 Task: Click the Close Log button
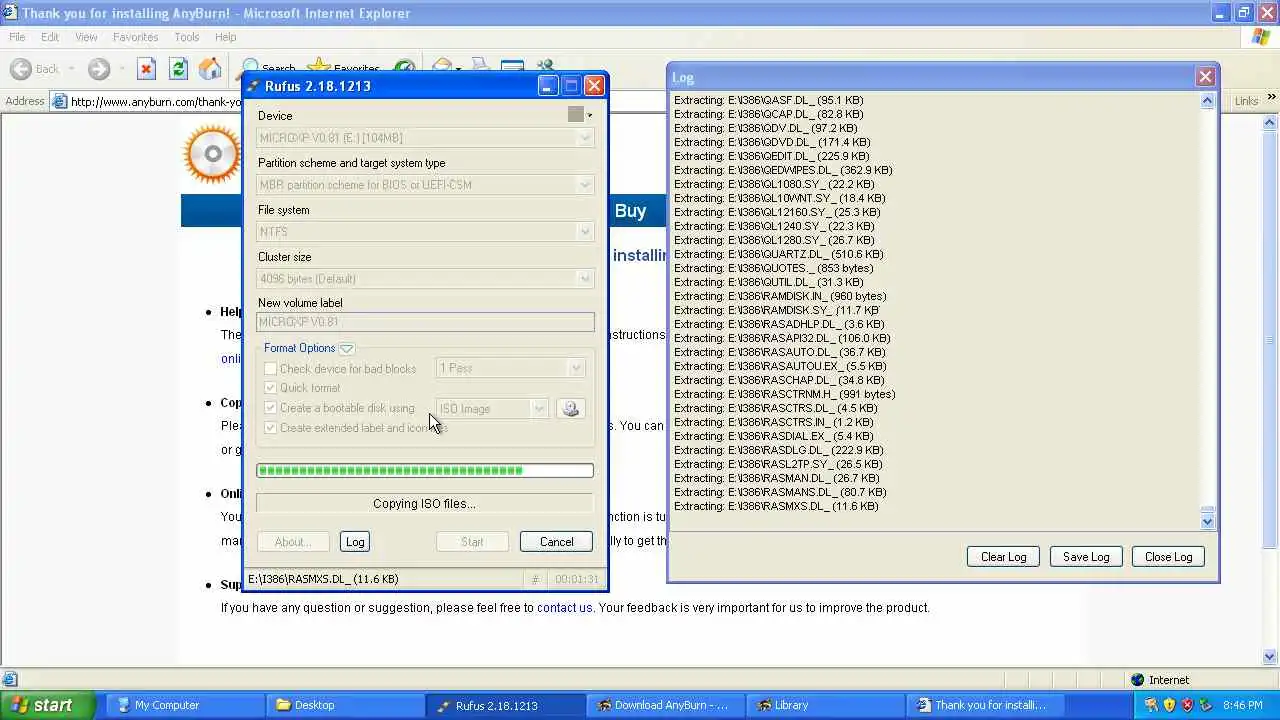pos(1168,557)
